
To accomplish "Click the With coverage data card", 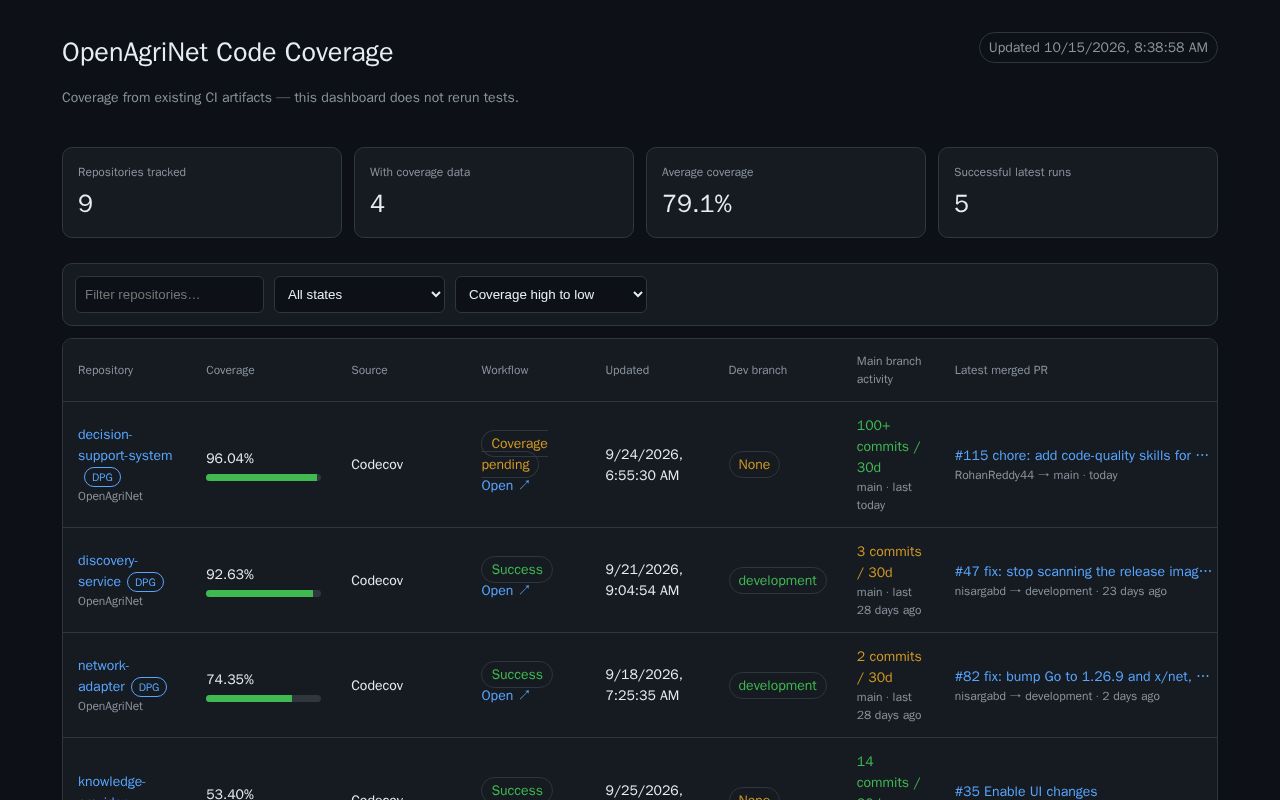I will coord(494,192).
